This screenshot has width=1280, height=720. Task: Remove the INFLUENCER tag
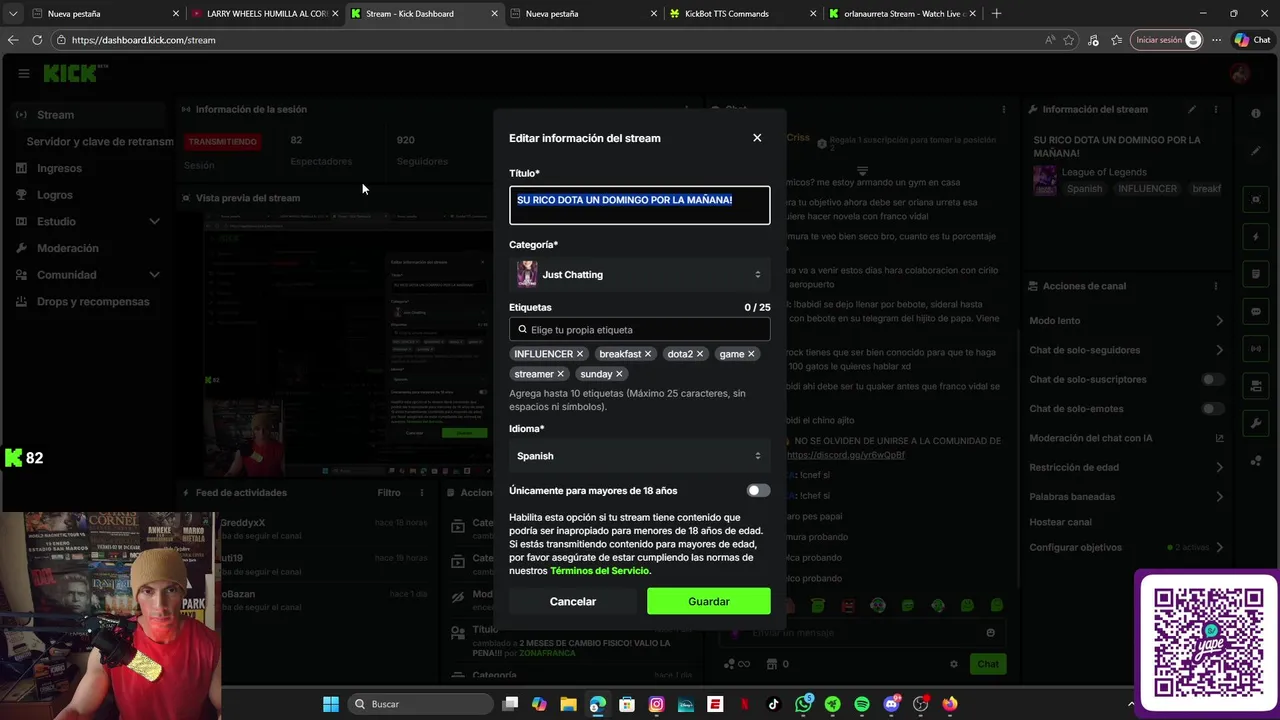(580, 354)
